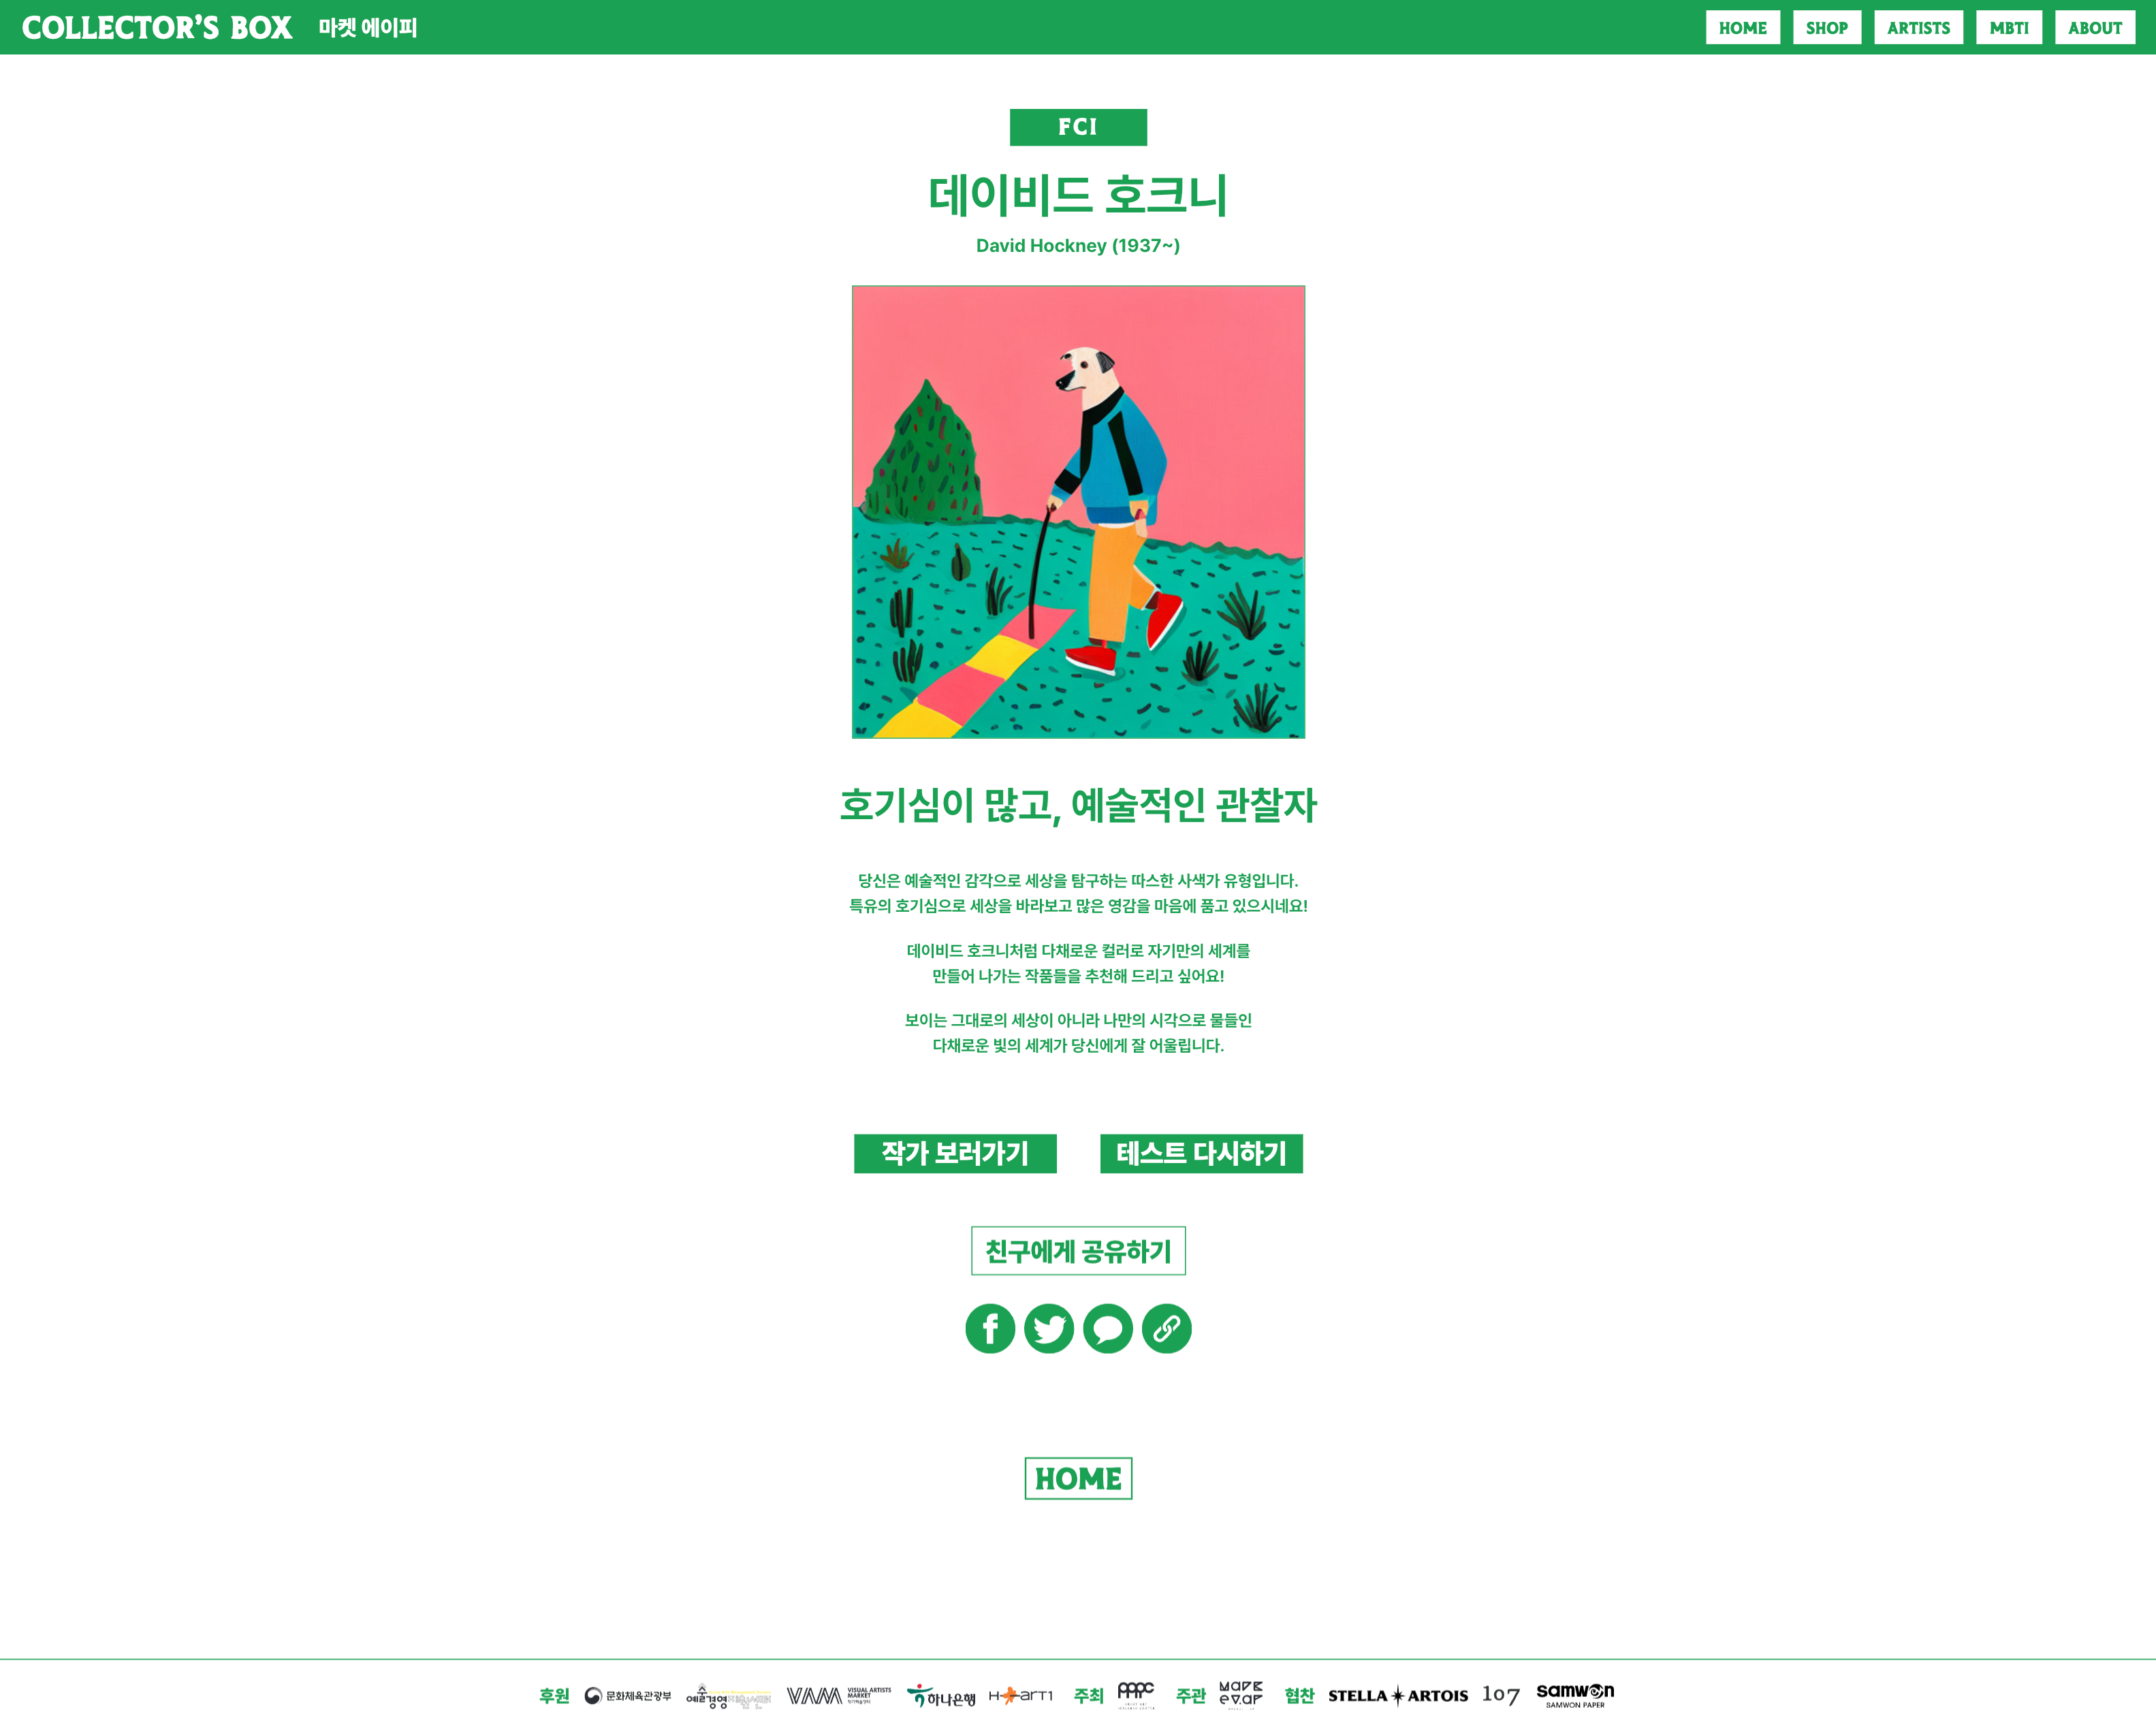Open HOME in top navigation
Screen dimensions: 2156x1733
(1743, 28)
